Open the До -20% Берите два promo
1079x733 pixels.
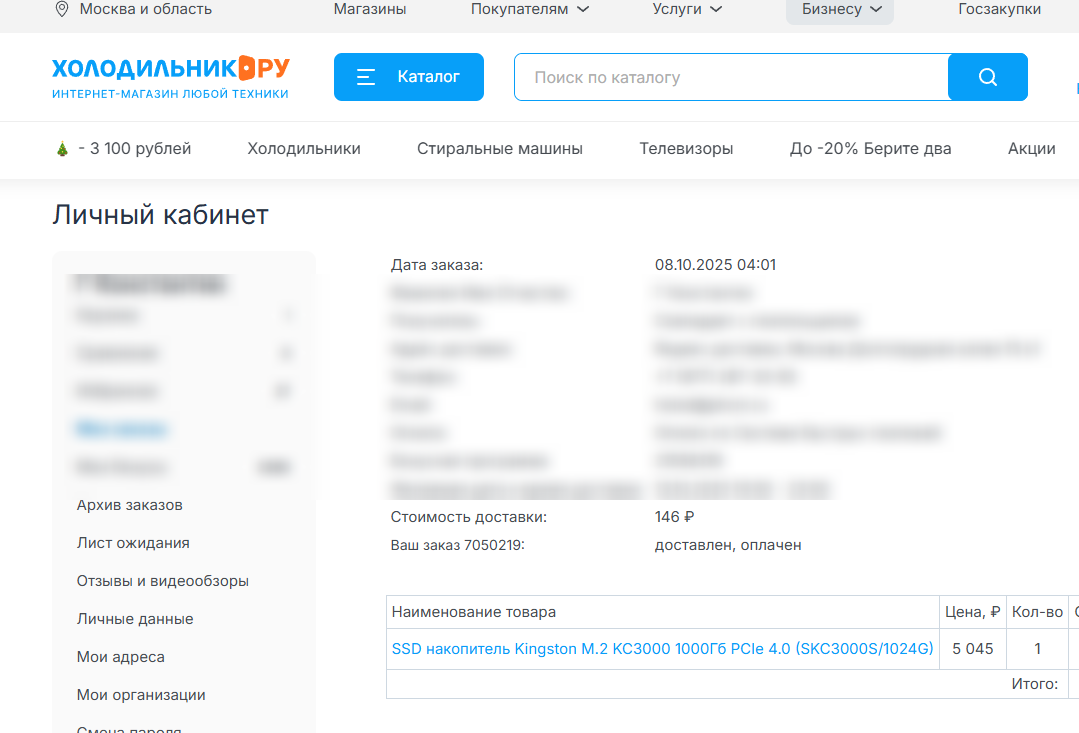point(870,149)
